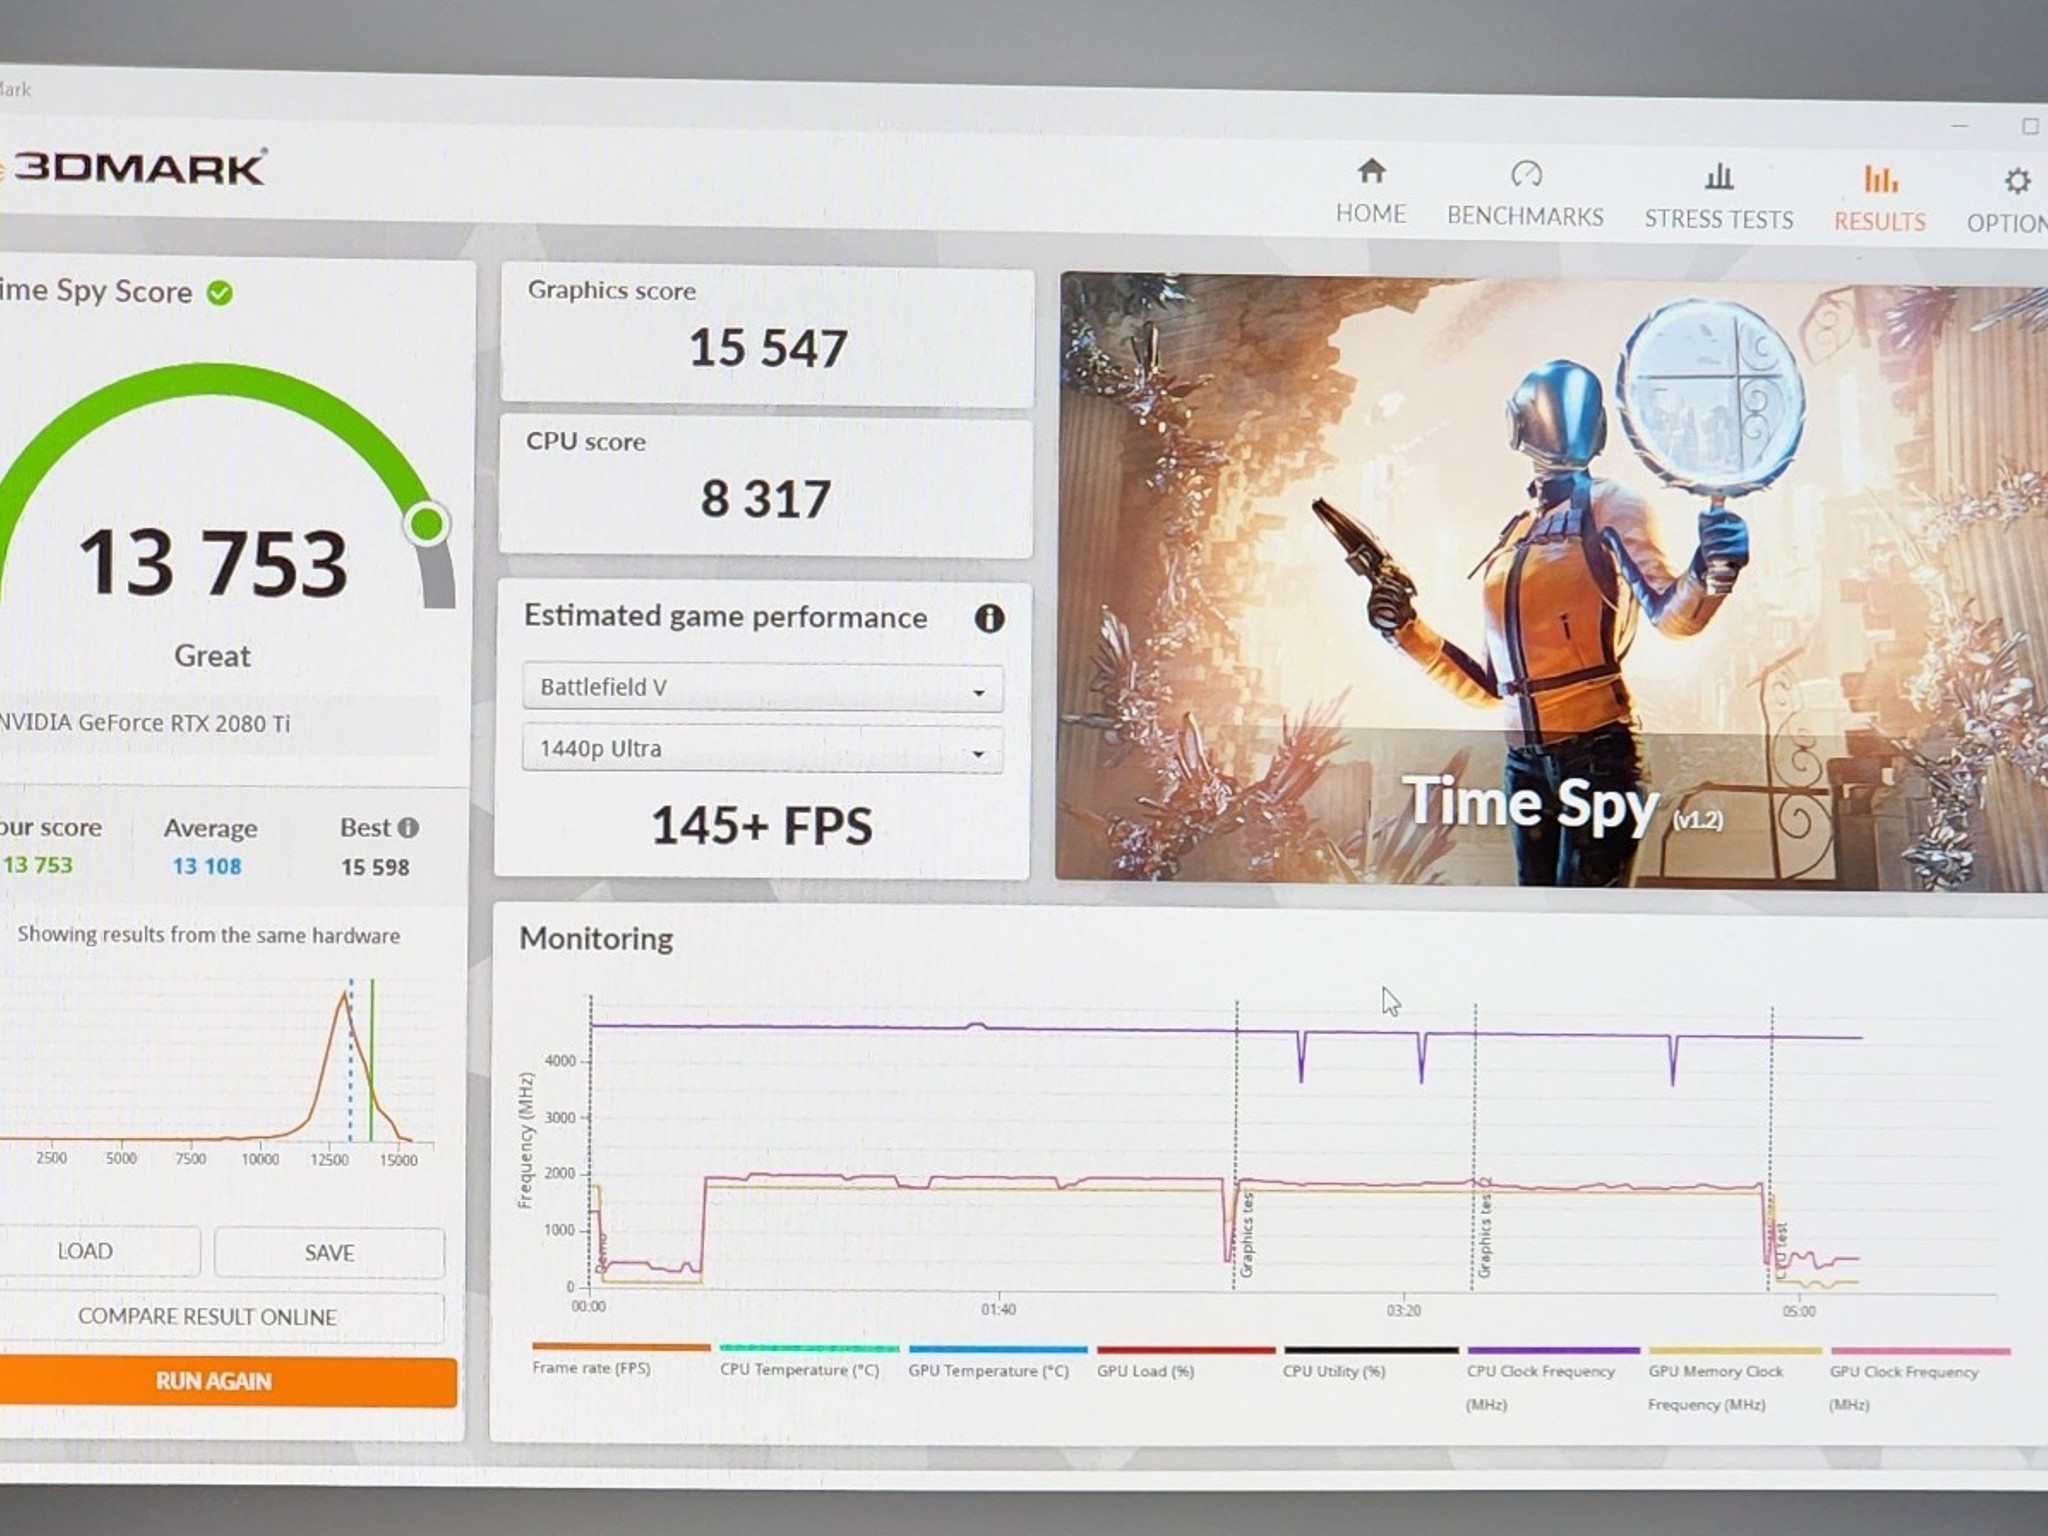Screen dimensions: 2048x1536
Task: Open the Options gear icon
Action: (2017, 181)
